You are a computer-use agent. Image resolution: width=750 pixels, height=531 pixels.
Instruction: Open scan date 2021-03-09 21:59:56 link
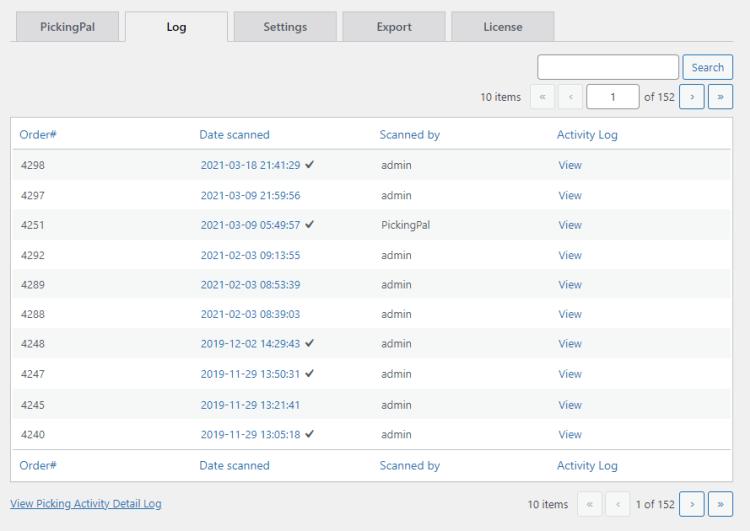tap(250, 195)
